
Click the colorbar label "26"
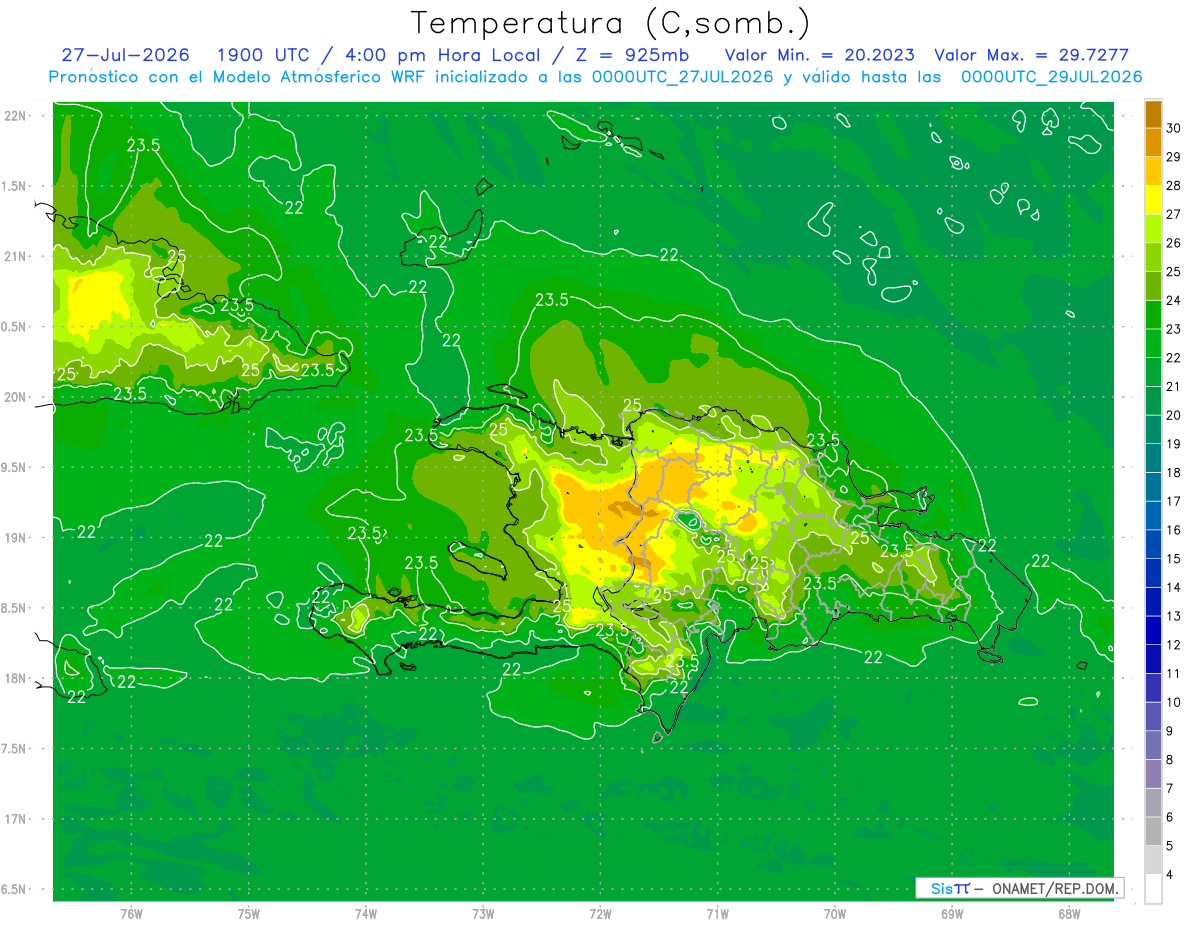(x=1173, y=243)
